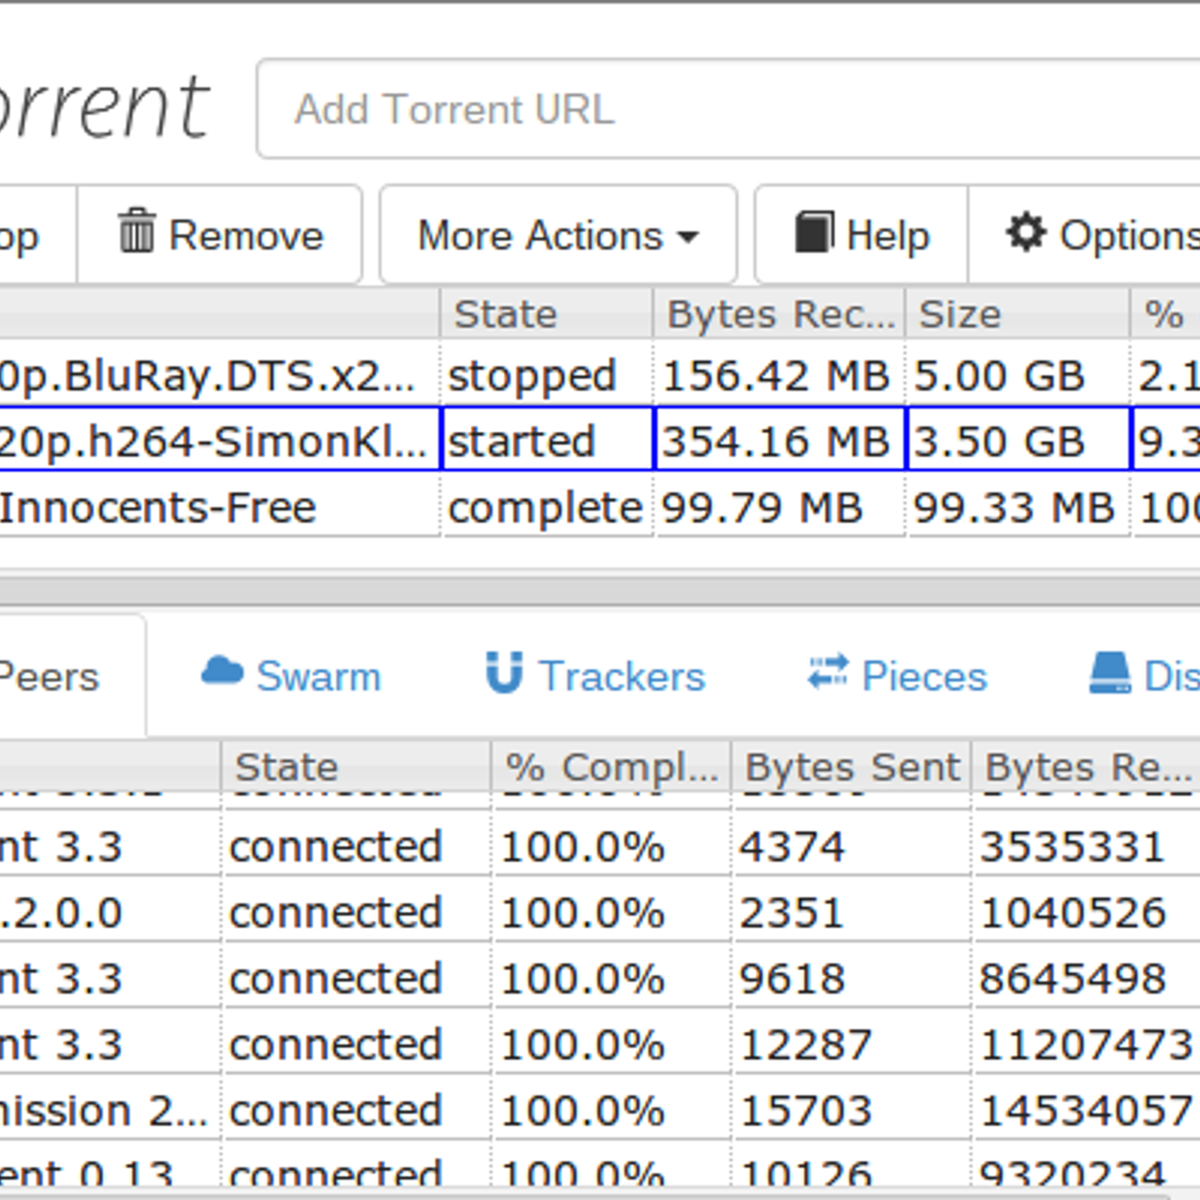Click the trash icon on Remove button
Viewport: 1200px width, 1200px height.
pos(136,232)
